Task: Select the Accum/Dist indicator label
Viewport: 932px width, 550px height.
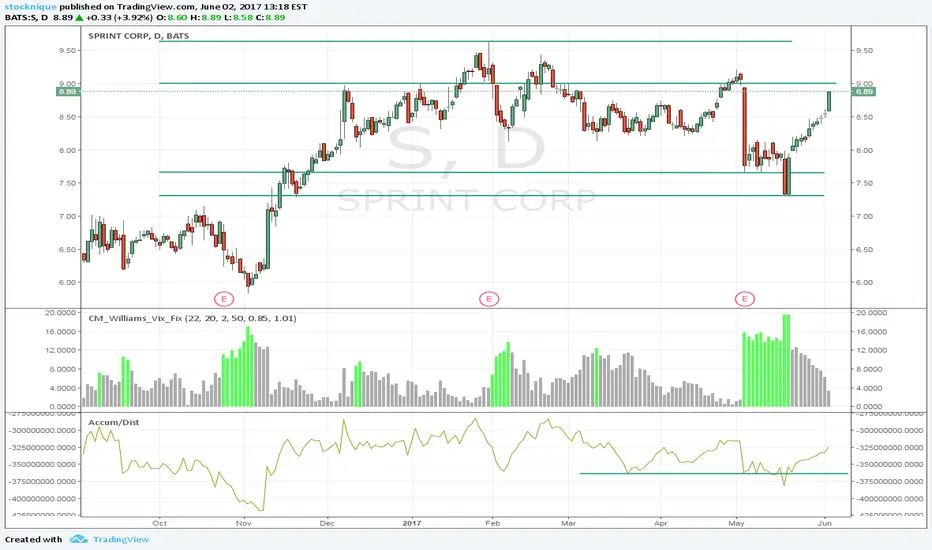Action: pos(114,422)
